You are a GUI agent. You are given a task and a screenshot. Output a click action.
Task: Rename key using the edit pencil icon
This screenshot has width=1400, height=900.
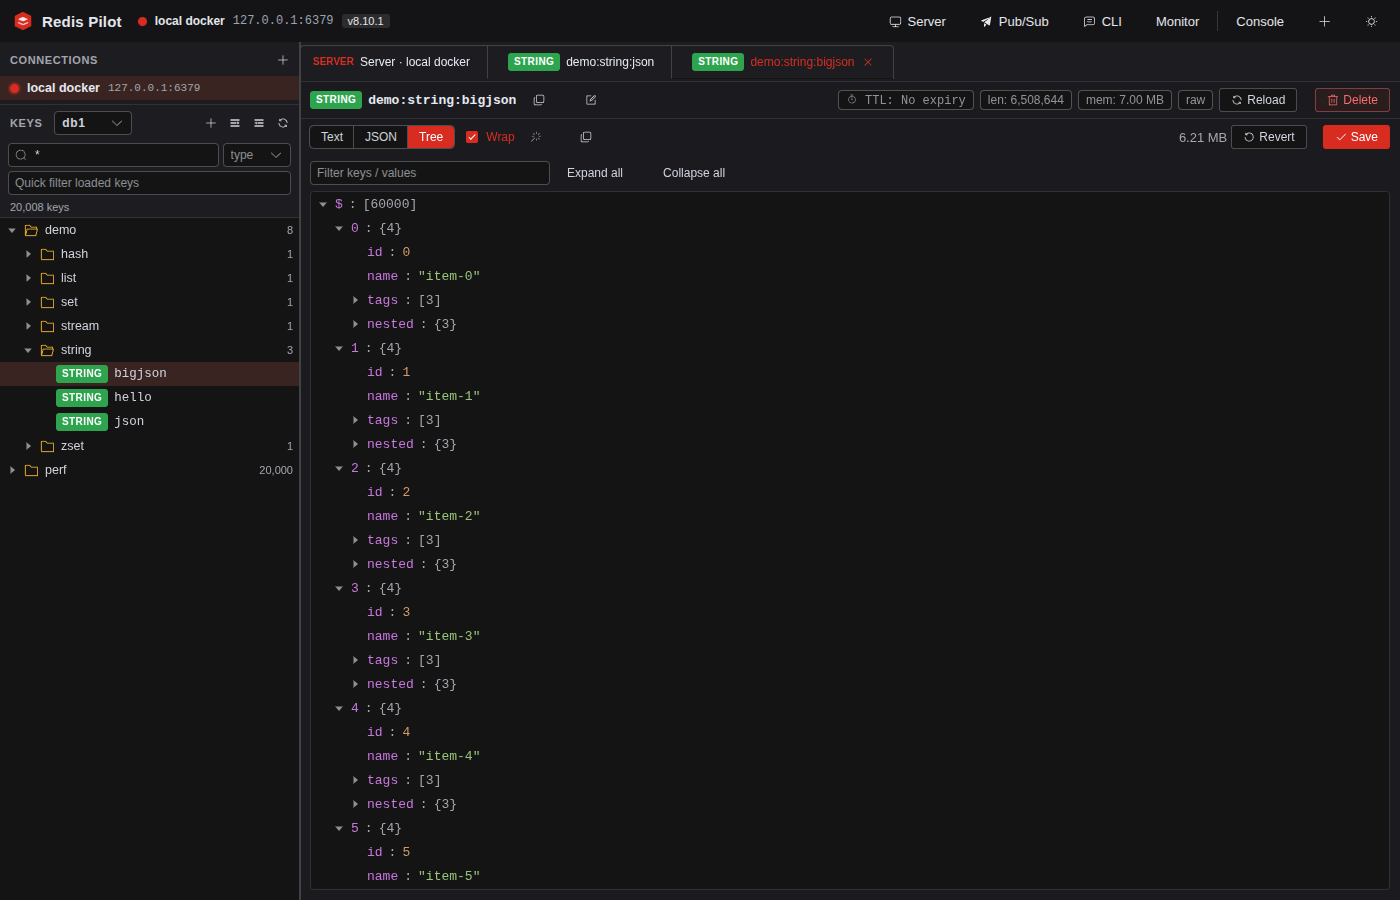591,100
